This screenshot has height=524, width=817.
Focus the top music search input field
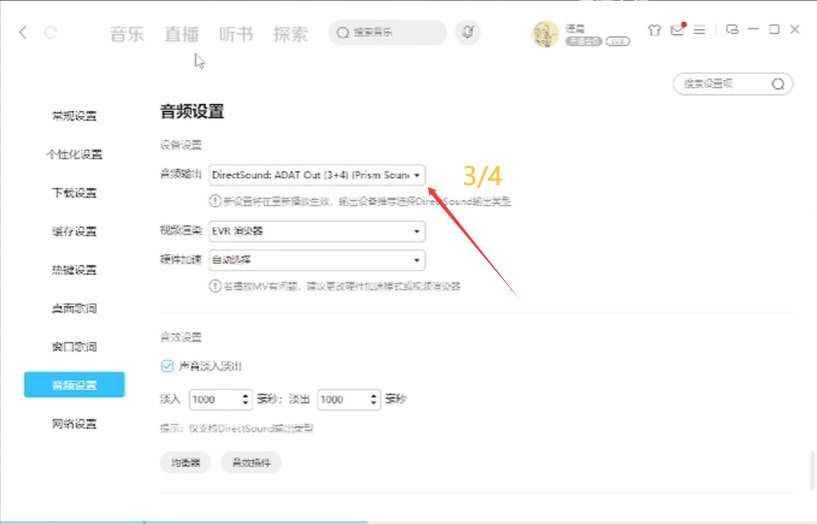pos(388,33)
